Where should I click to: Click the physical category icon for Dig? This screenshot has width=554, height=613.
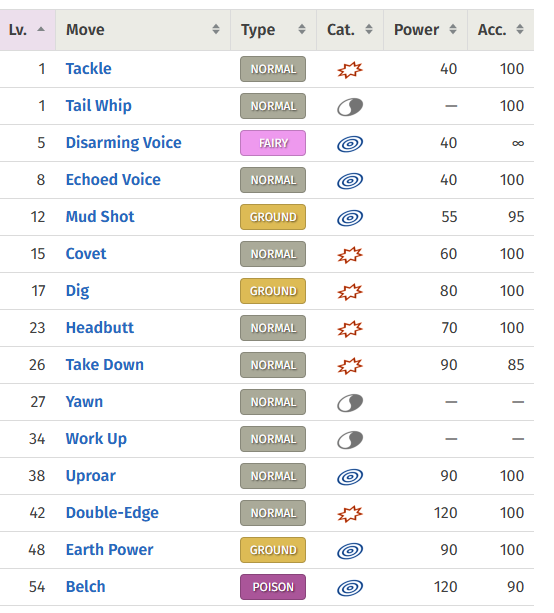(x=350, y=292)
